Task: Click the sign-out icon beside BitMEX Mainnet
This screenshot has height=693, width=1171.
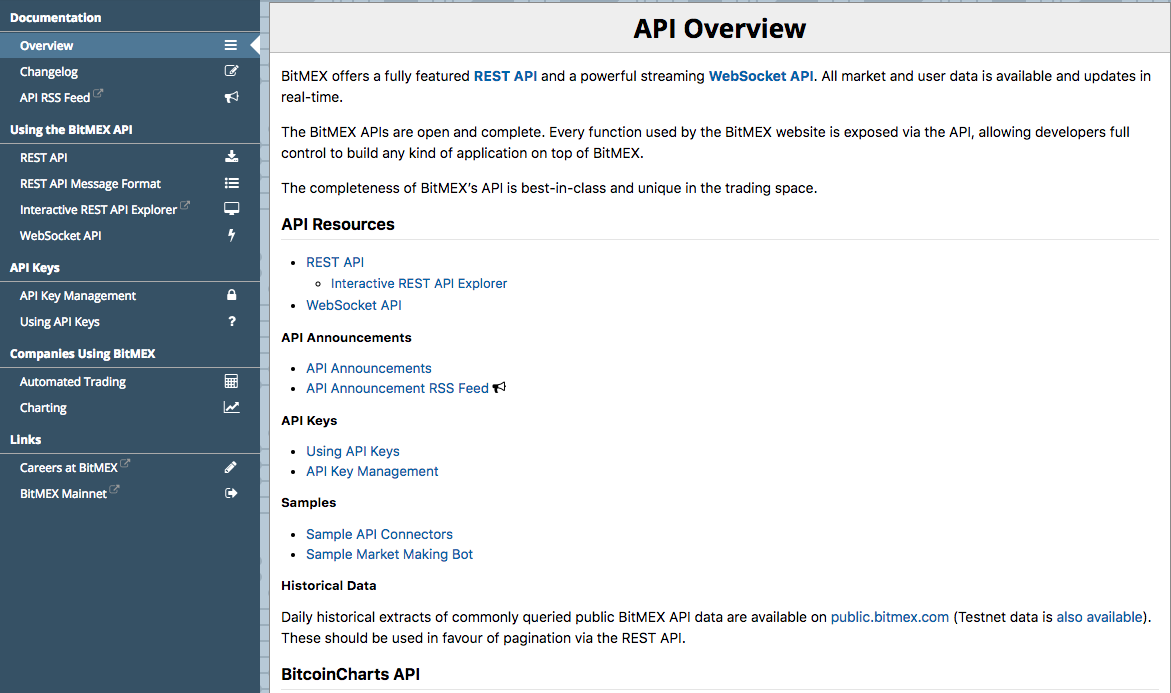Action: 232,493
